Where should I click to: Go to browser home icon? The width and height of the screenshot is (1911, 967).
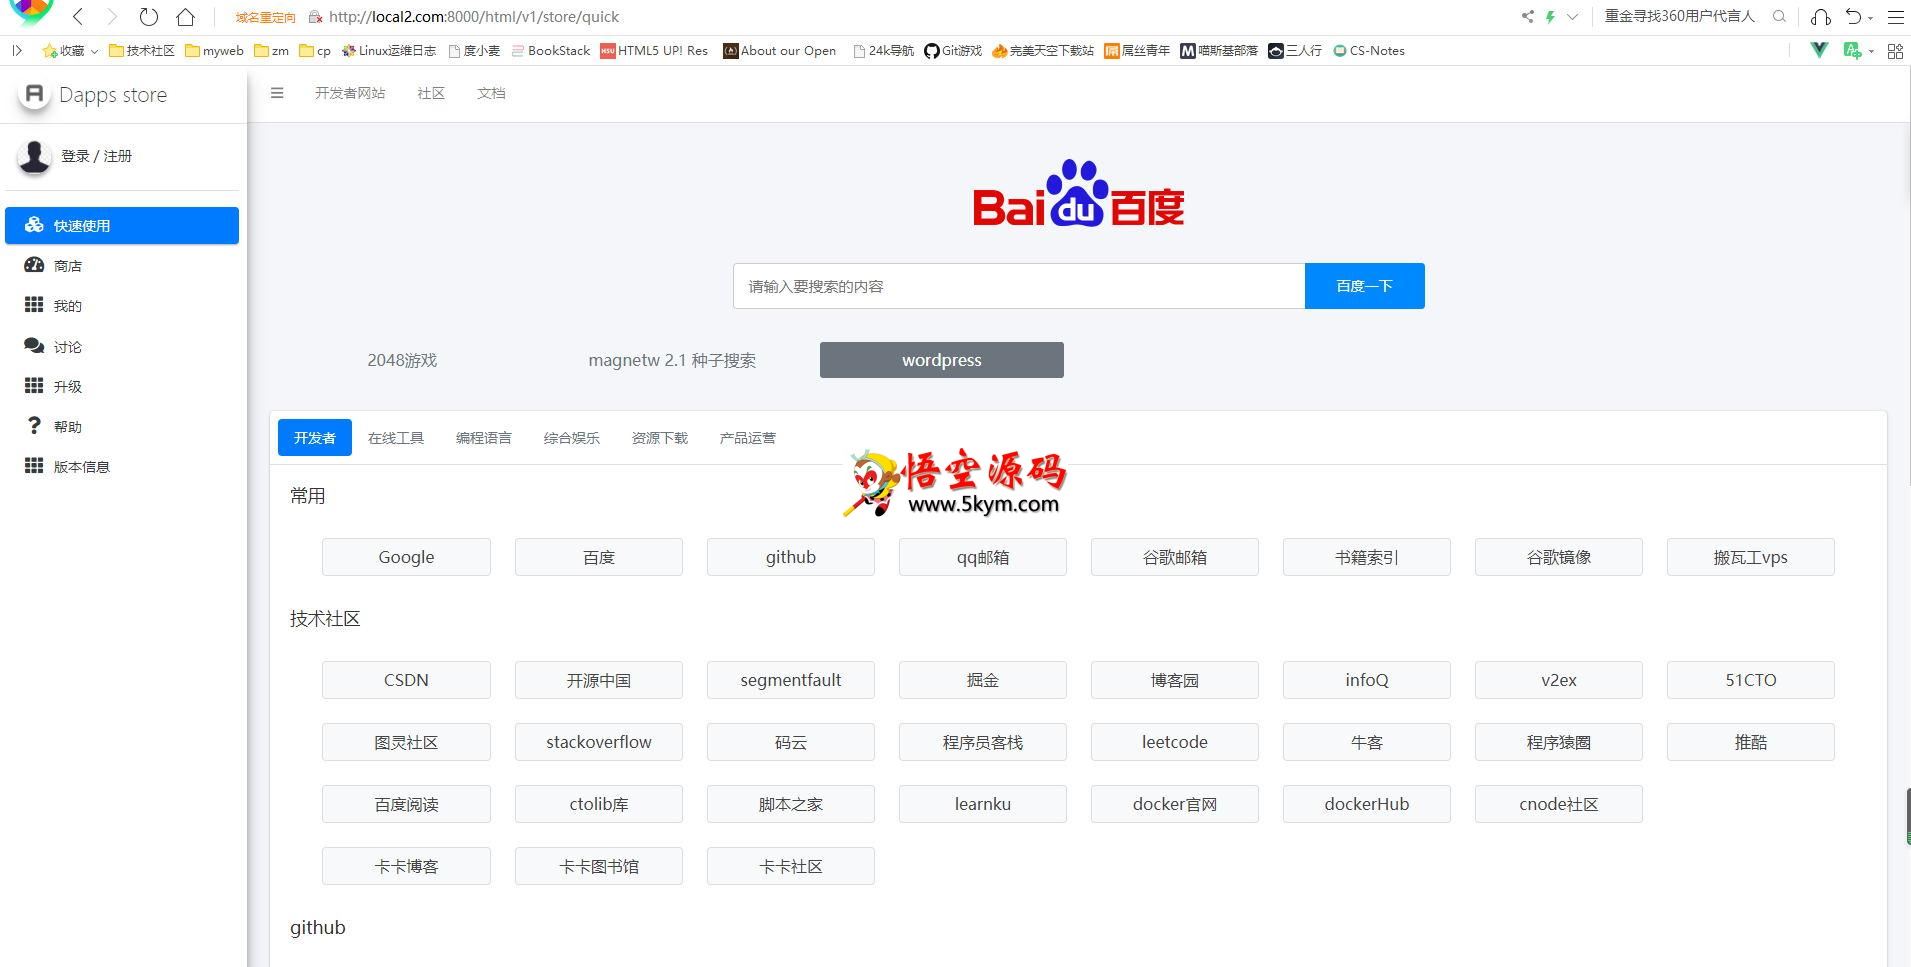tap(185, 16)
